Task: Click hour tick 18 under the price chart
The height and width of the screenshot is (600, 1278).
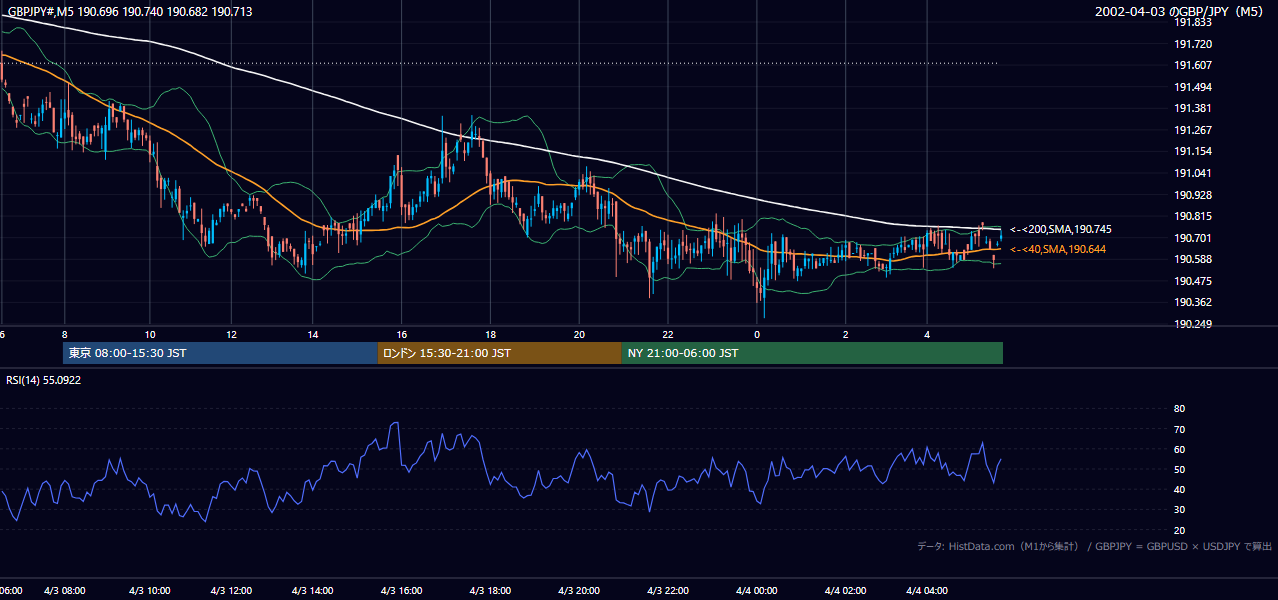Action: [x=490, y=334]
